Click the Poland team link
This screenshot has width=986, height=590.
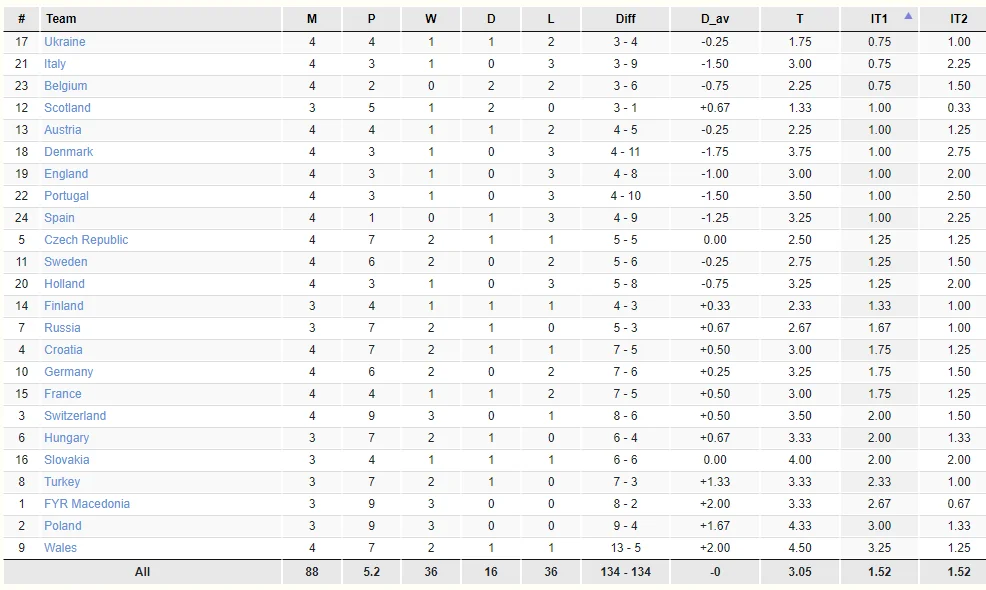(63, 526)
